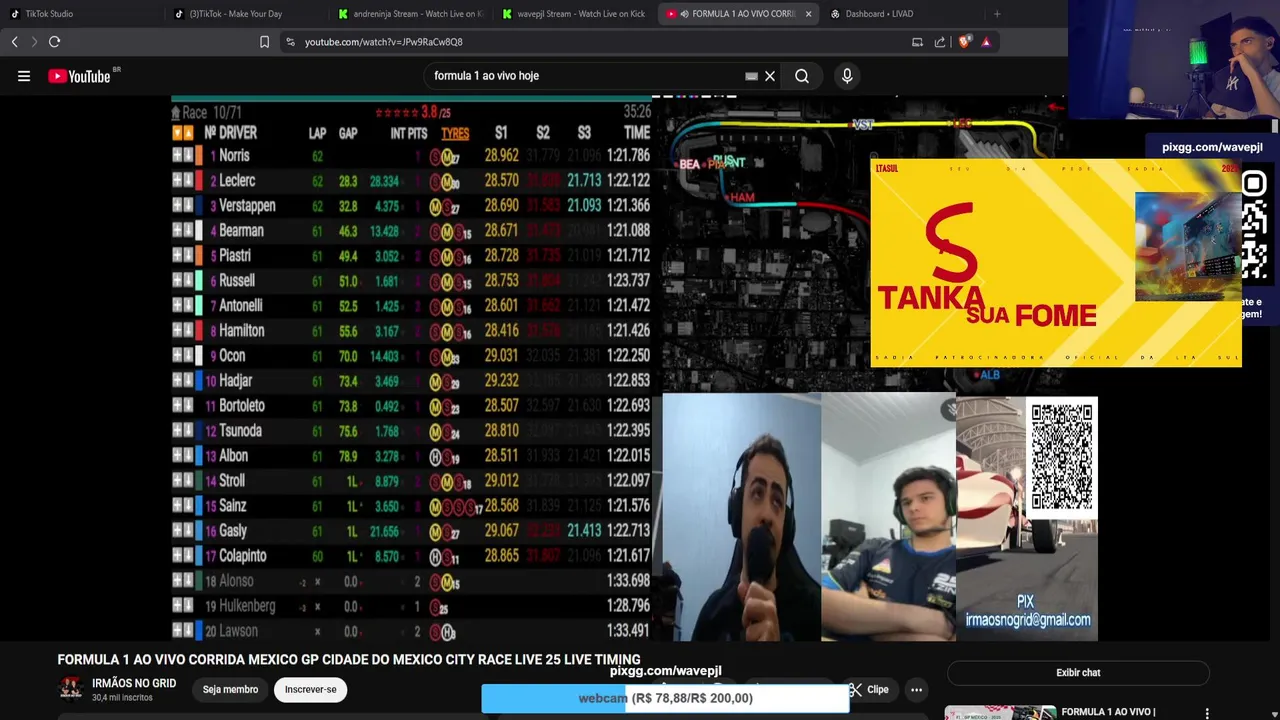The width and height of the screenshot is (1280, 720).
Task: Open options menu on the suggested video
Action: point(1207,713)
